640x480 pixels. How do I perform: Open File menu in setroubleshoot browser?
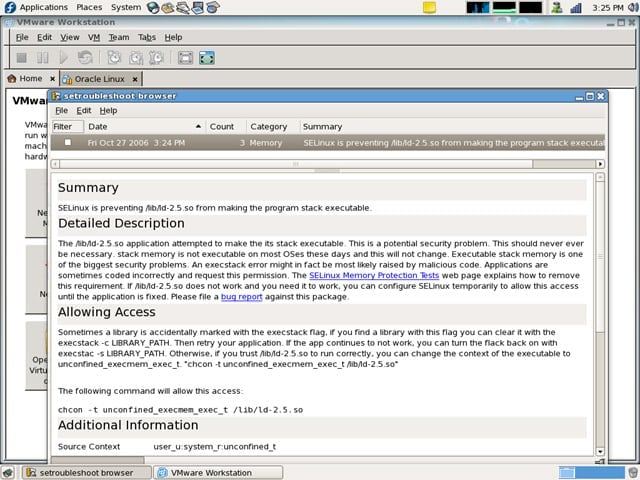click(62, 110)
